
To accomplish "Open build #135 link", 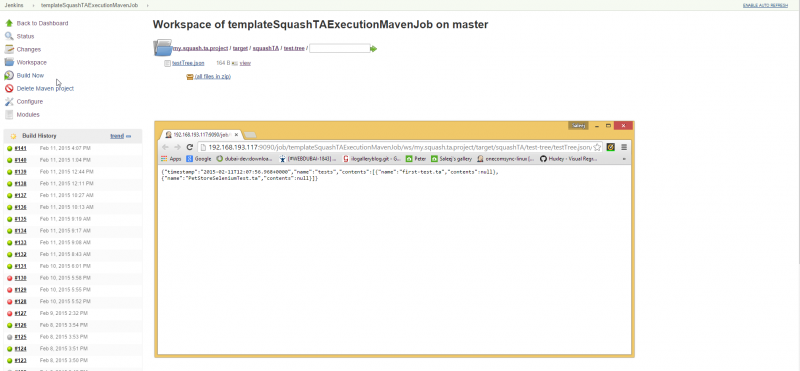I will point(20,219).
